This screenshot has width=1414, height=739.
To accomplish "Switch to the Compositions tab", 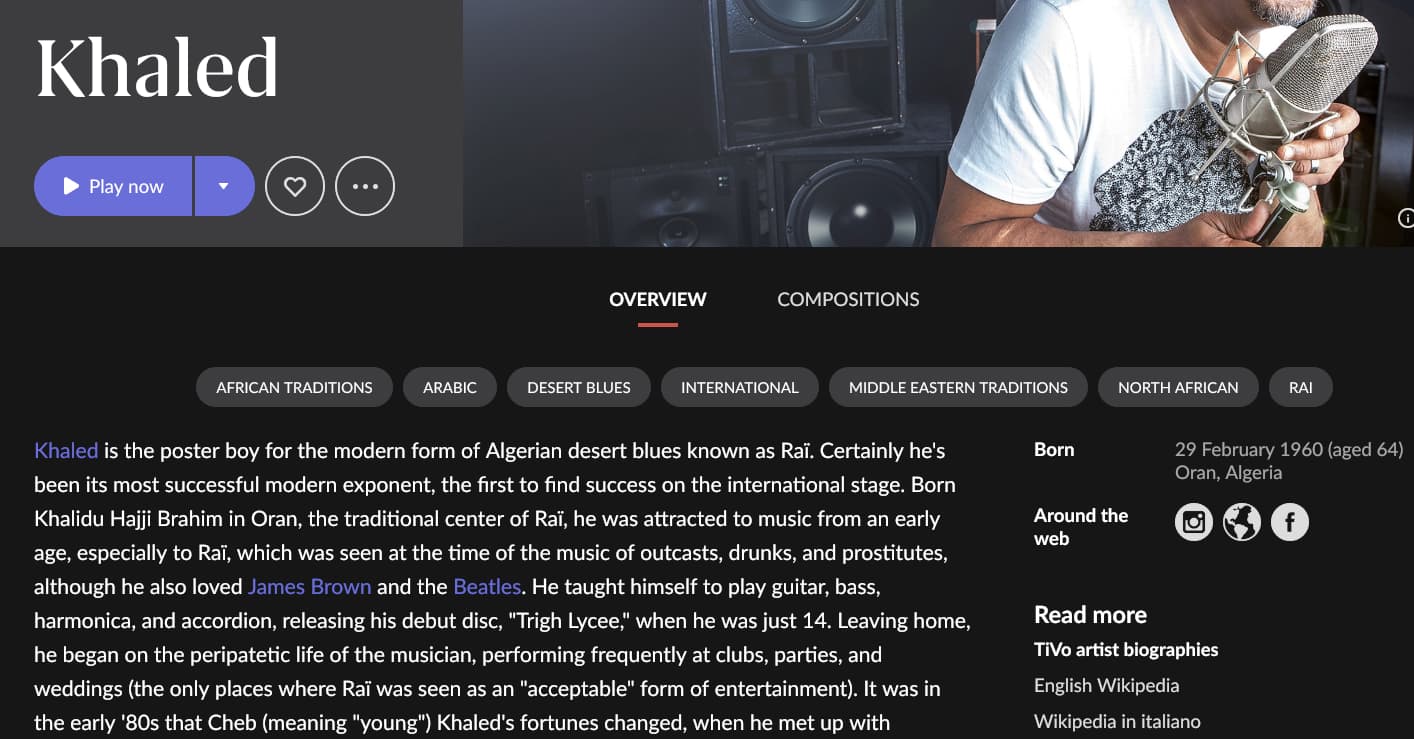I will click(848, 299).
